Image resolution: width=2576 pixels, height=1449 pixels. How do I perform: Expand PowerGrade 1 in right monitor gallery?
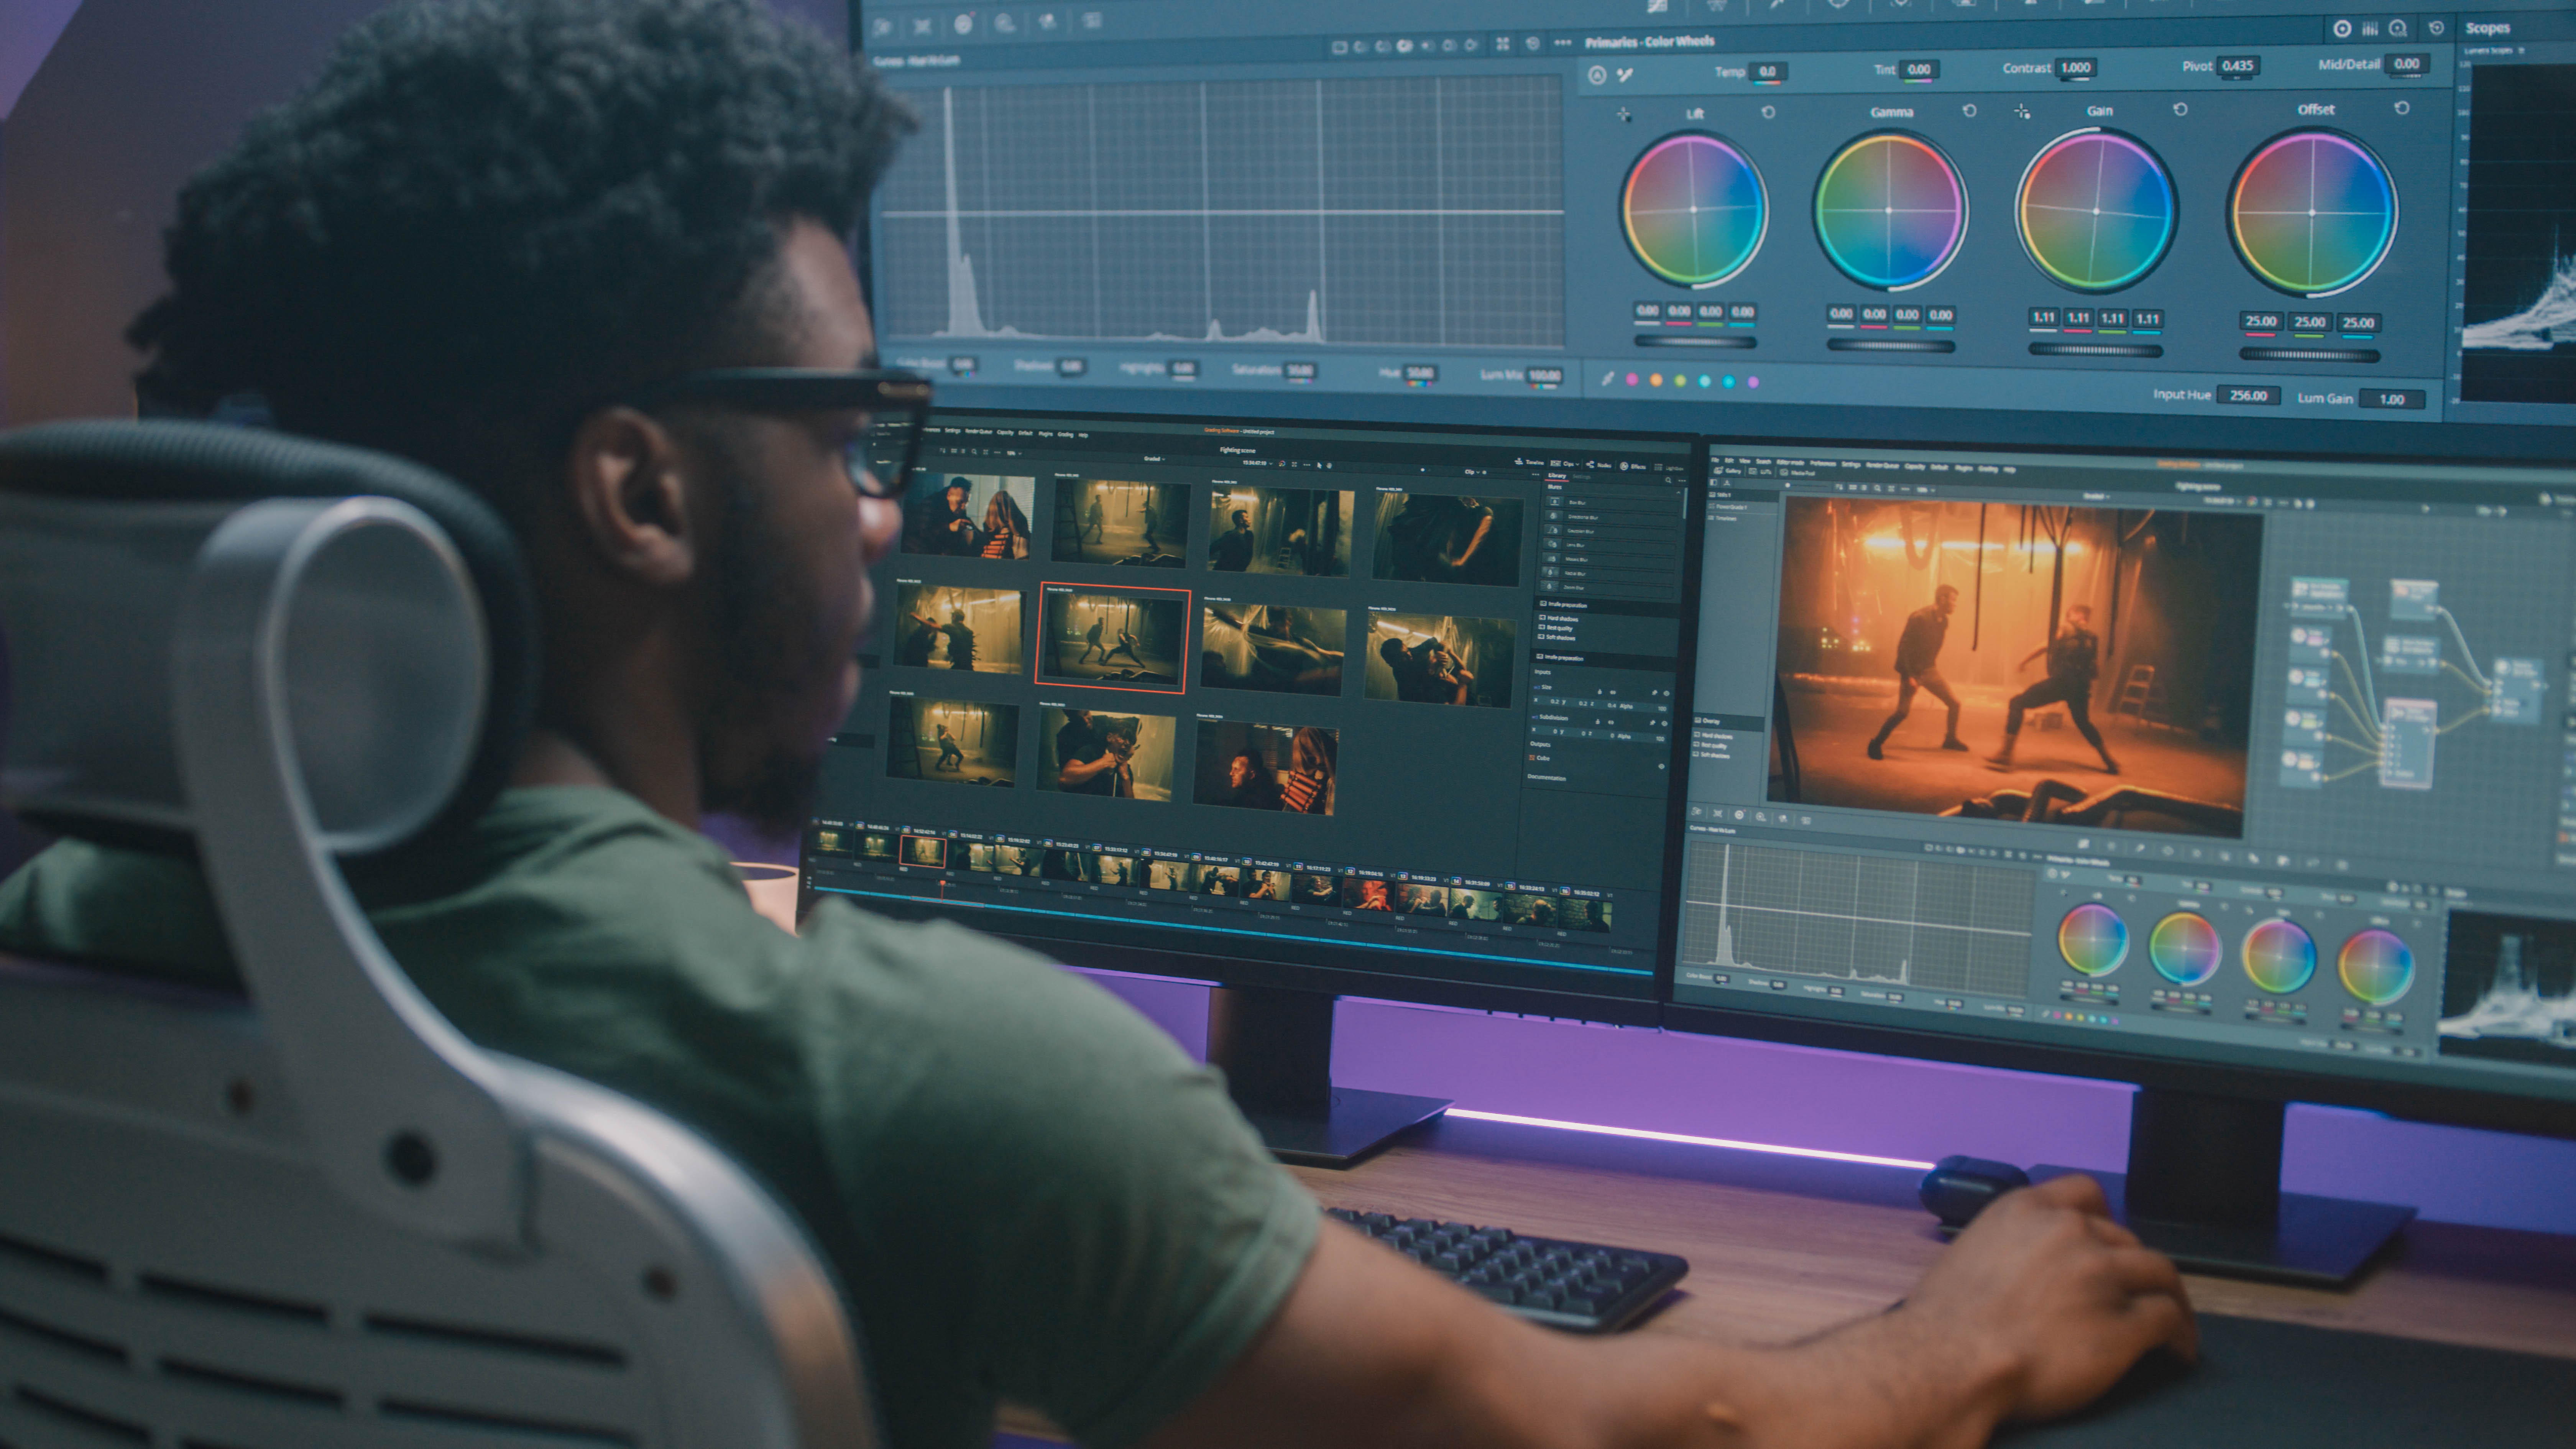point(1728,507)
